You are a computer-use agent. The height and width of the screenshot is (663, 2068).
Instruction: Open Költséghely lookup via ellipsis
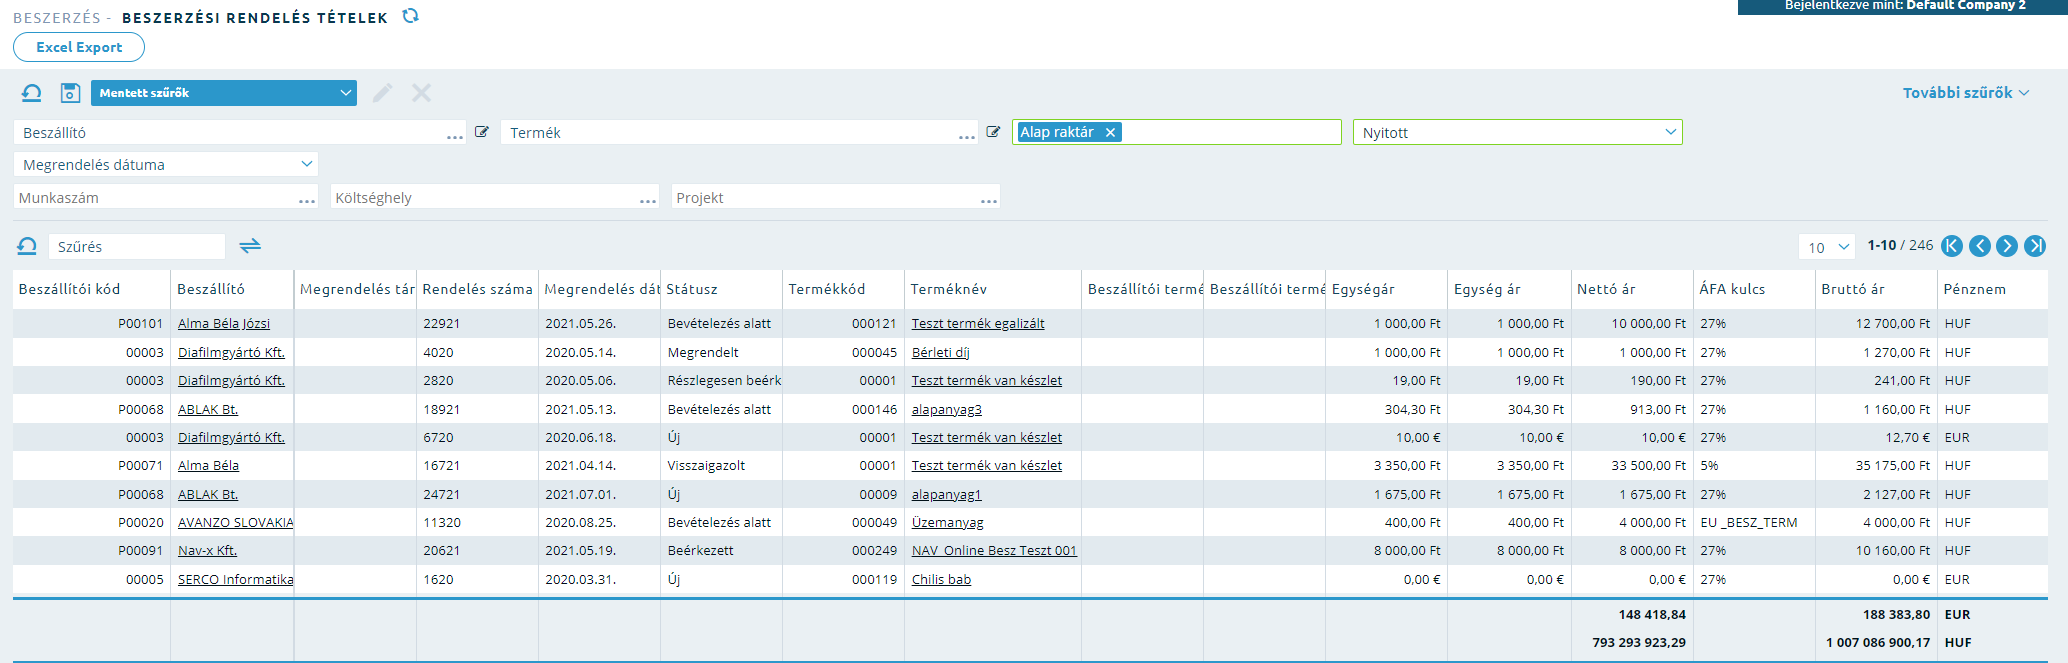pyautogui.click(x=648, y=200)
